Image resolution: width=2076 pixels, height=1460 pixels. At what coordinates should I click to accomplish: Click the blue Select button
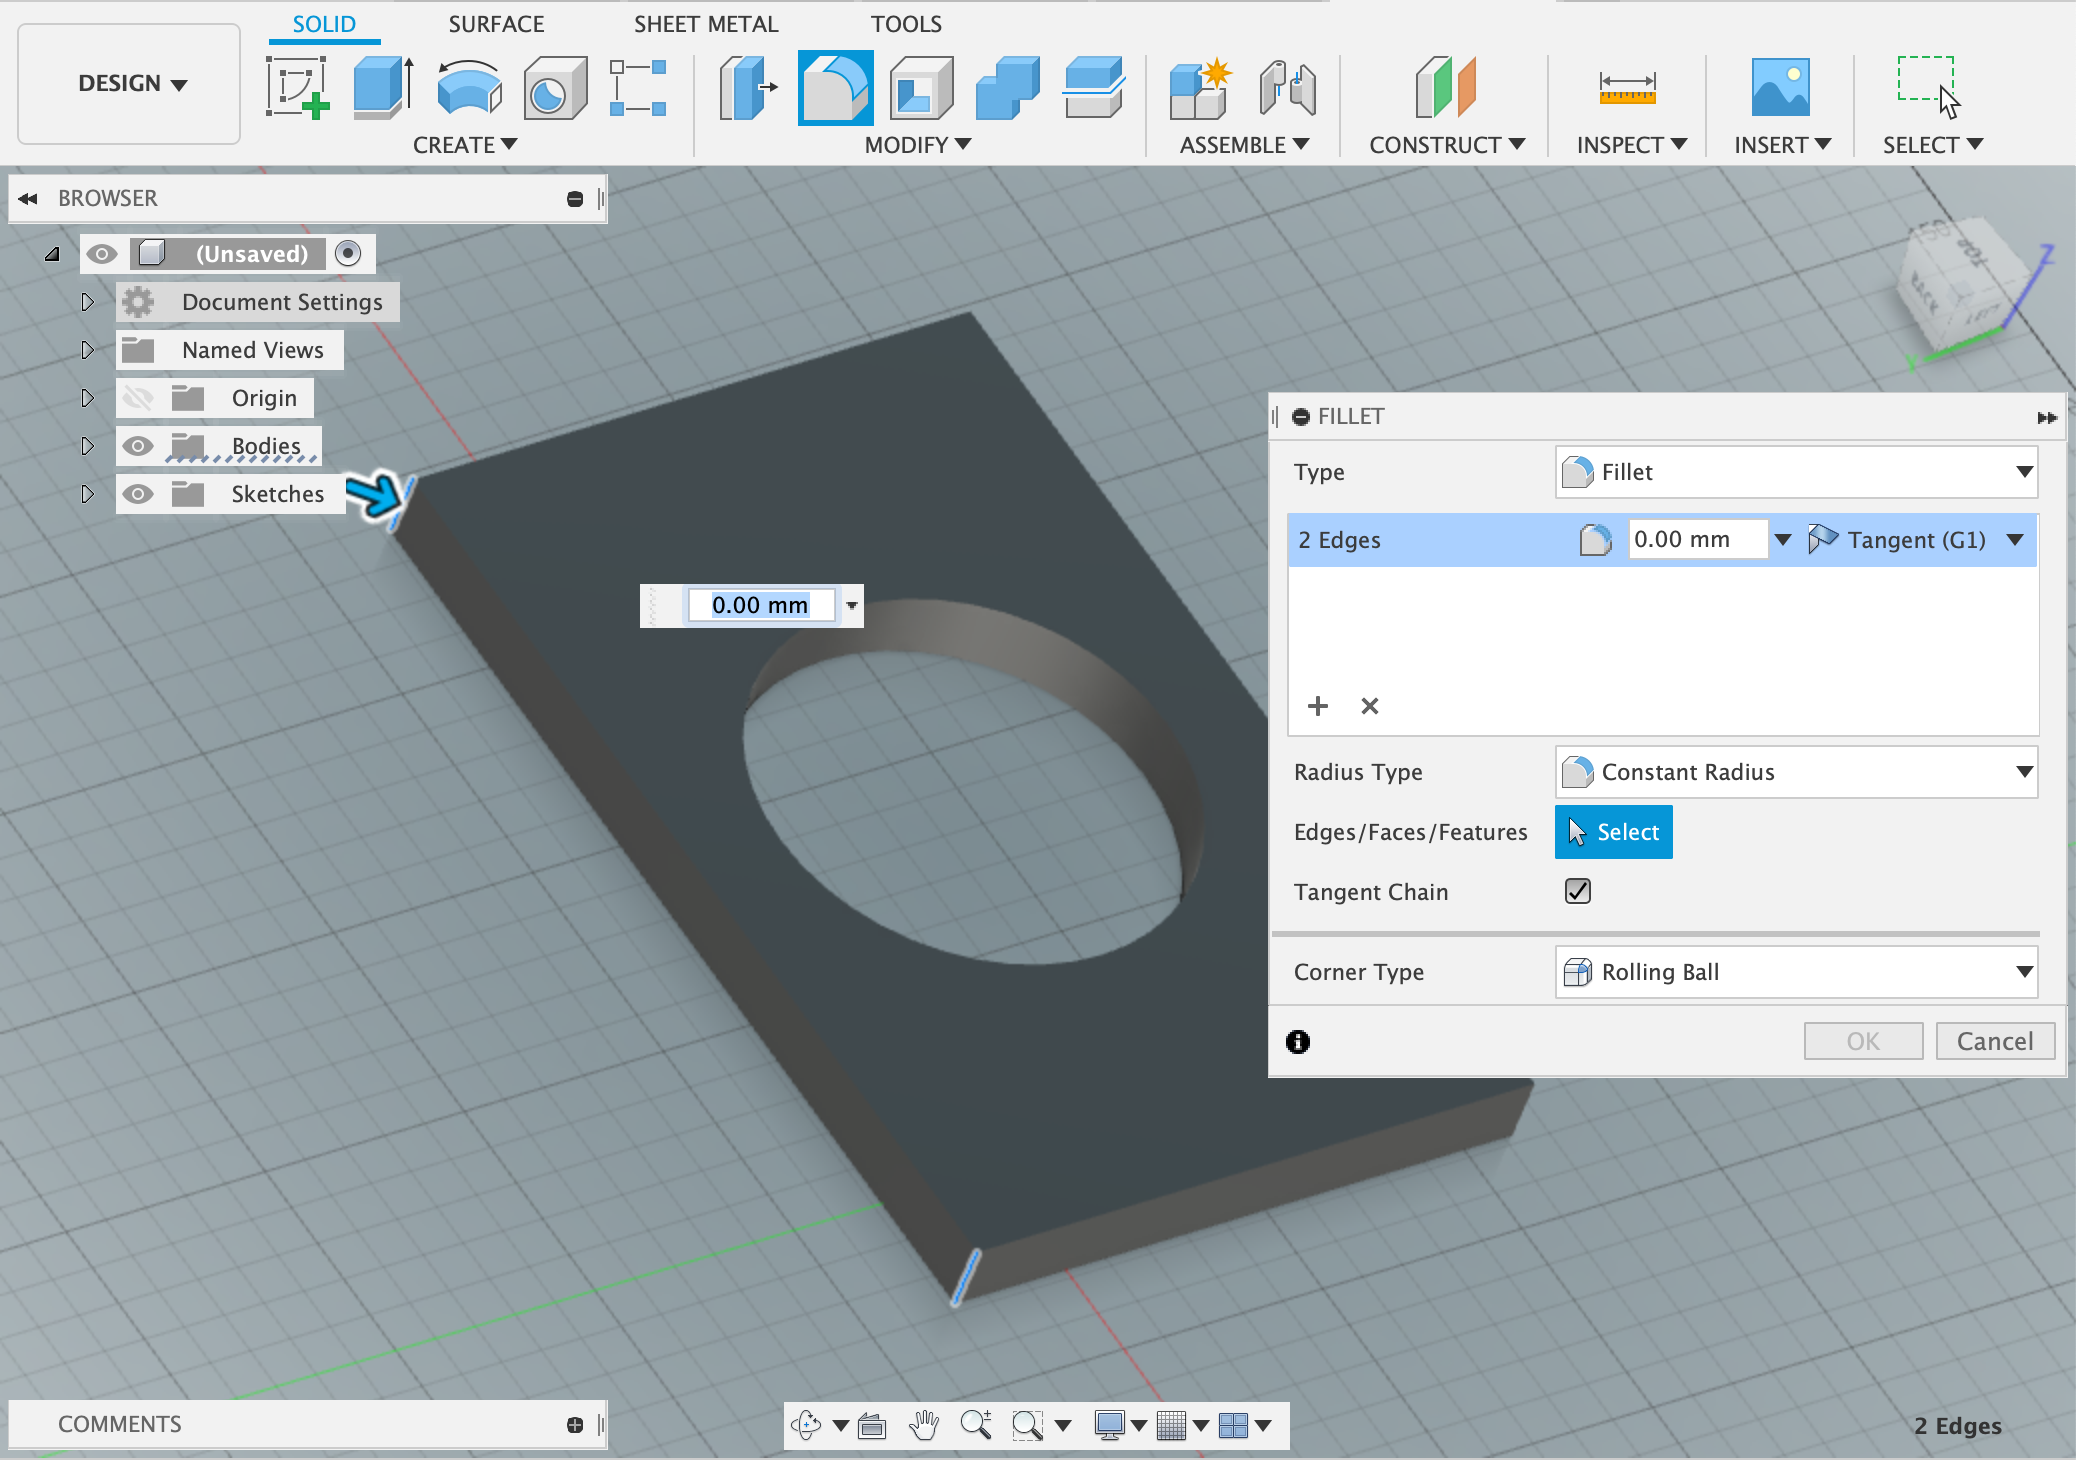tap(1613, 832)
